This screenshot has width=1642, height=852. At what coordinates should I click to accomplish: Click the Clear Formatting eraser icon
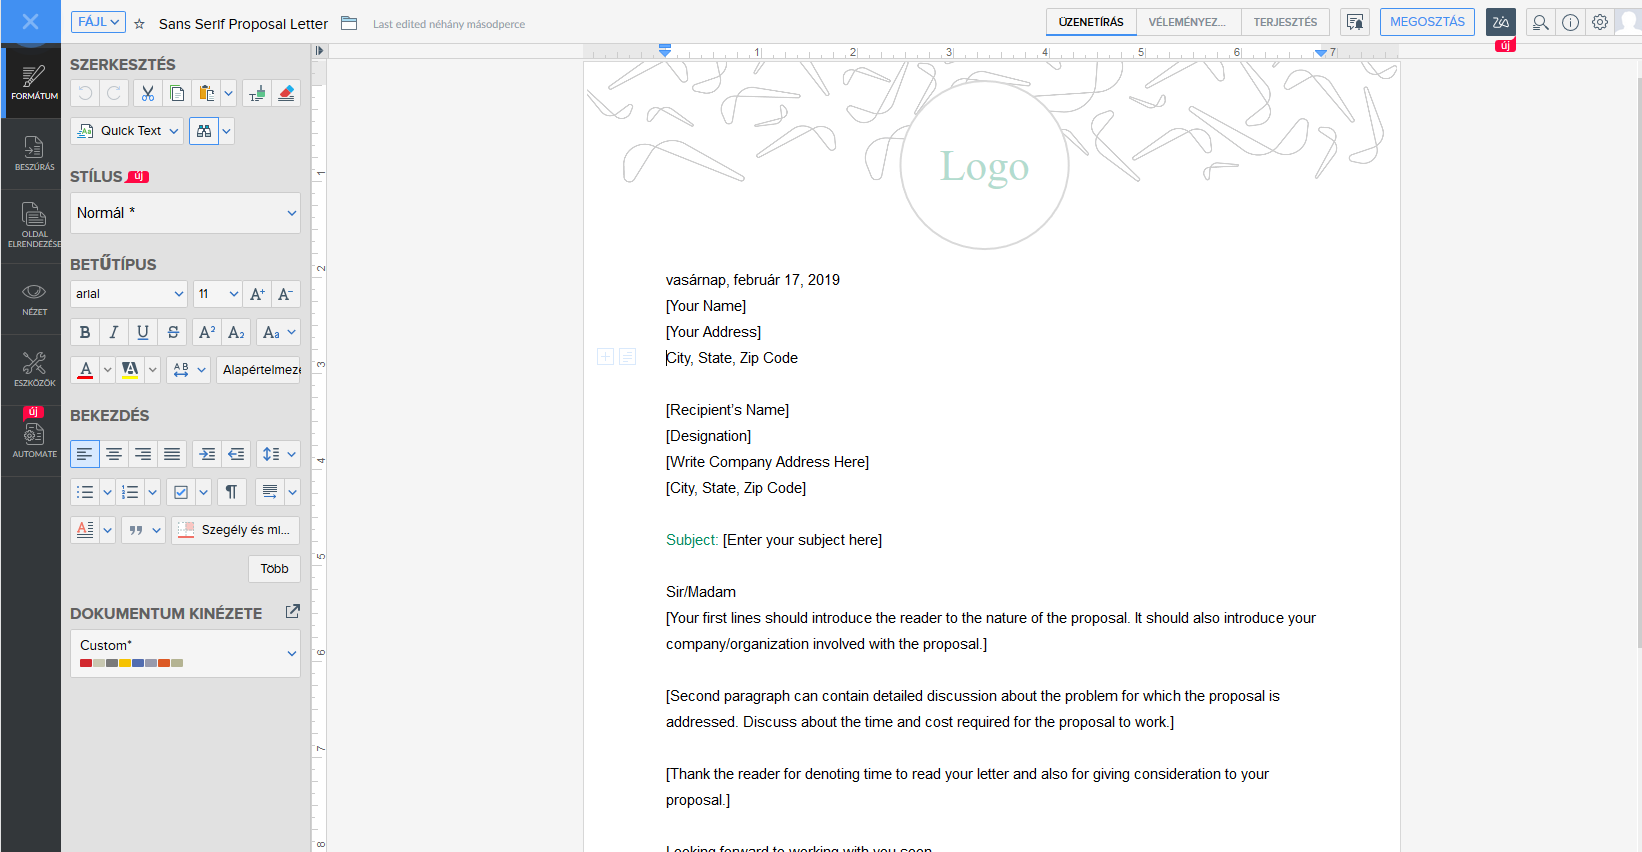(x=286, y=93)
